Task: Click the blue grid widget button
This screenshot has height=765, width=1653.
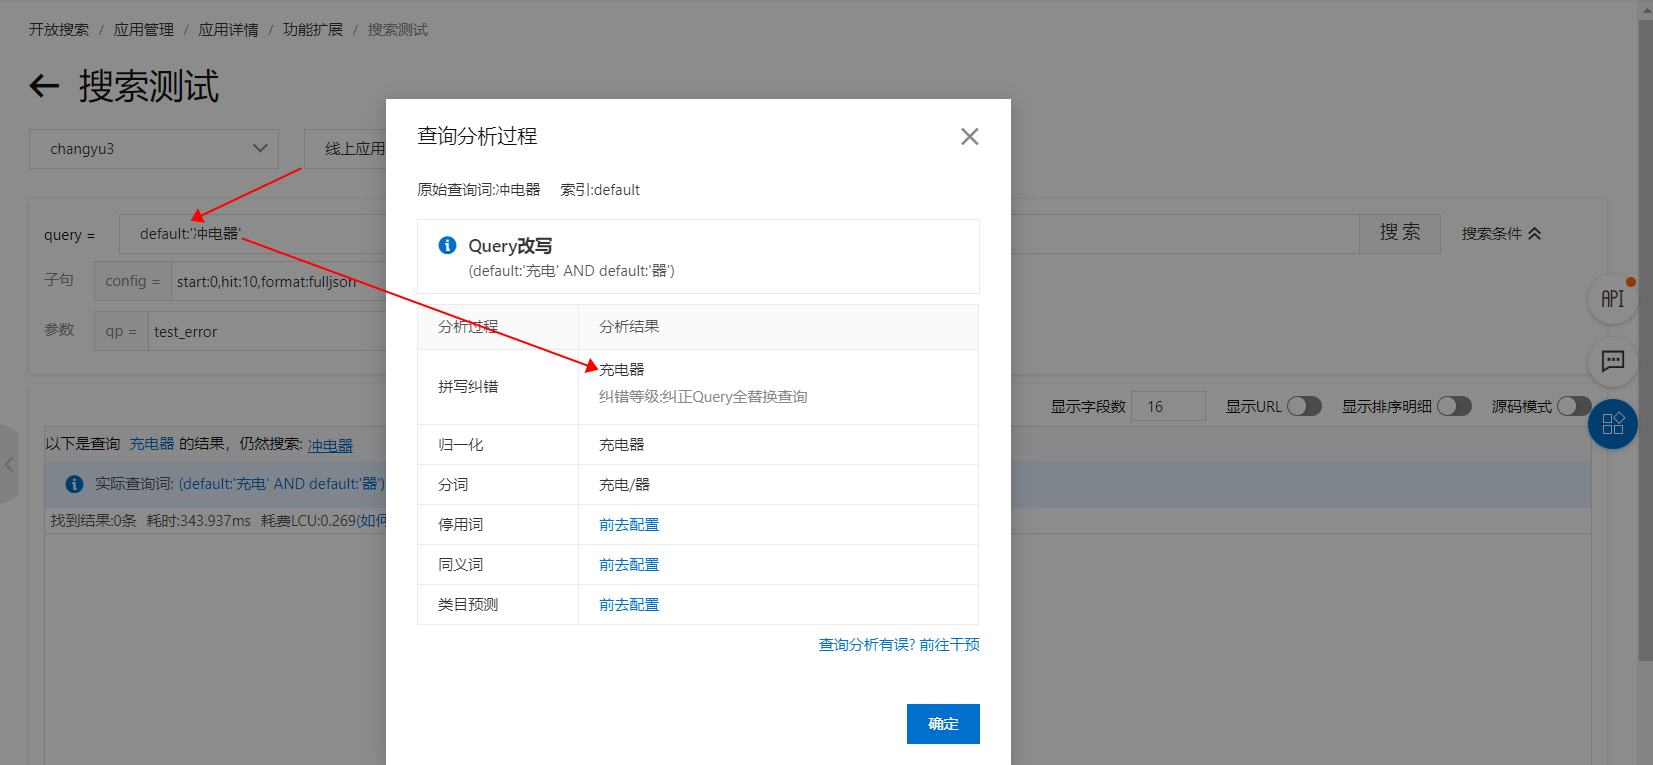Action: 1612,424
